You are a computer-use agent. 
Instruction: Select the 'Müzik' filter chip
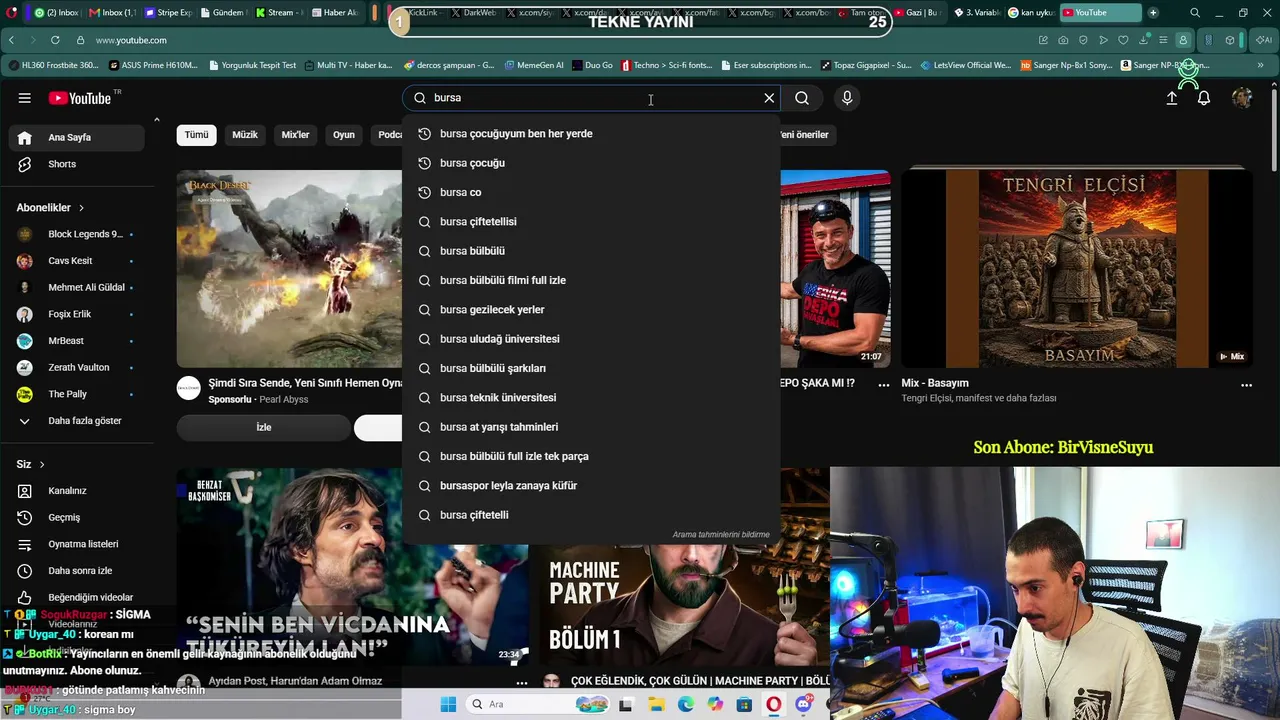point(245,135)
